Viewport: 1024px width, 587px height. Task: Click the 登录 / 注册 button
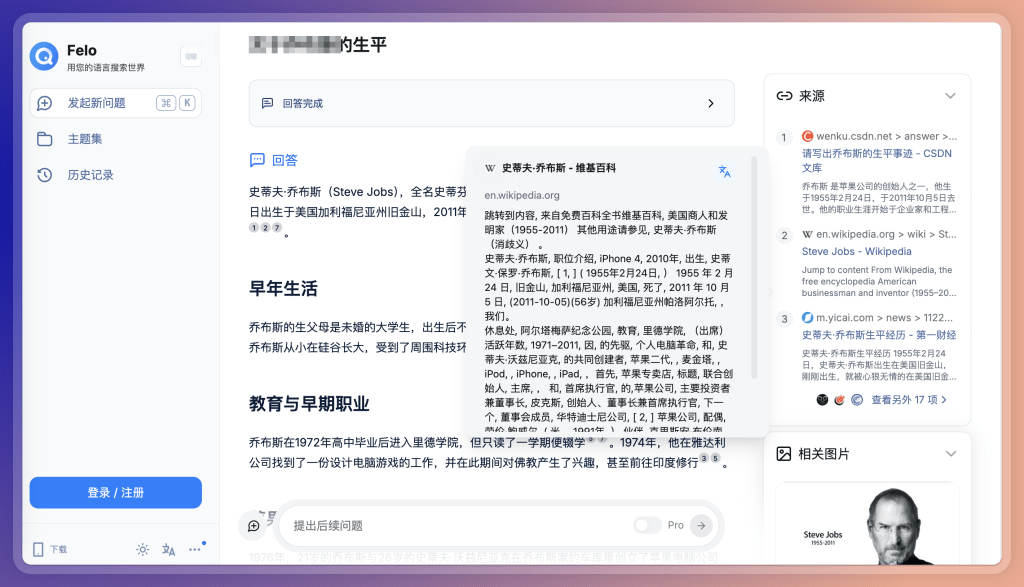[115, 493]
